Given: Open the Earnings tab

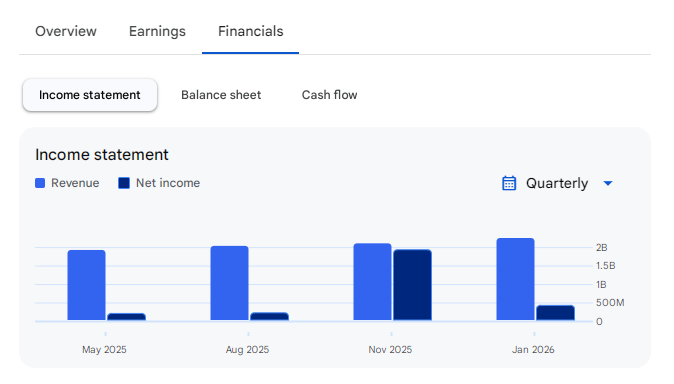Looking at the screenshot, I should point(157,31).
